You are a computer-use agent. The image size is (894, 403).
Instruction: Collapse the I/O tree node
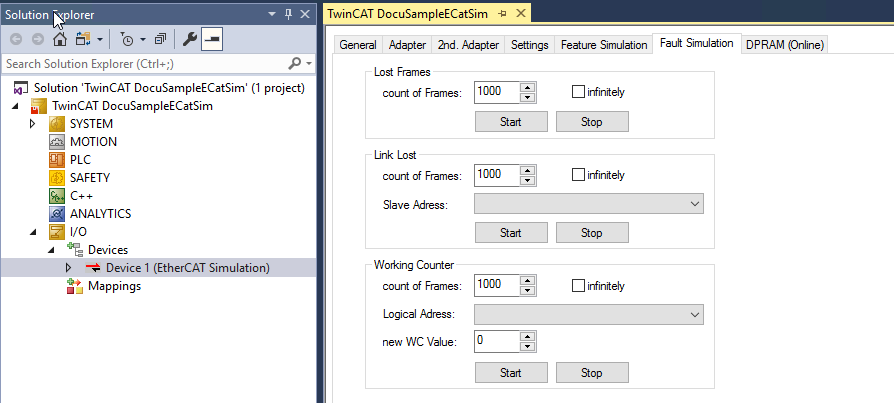point(33,232)
